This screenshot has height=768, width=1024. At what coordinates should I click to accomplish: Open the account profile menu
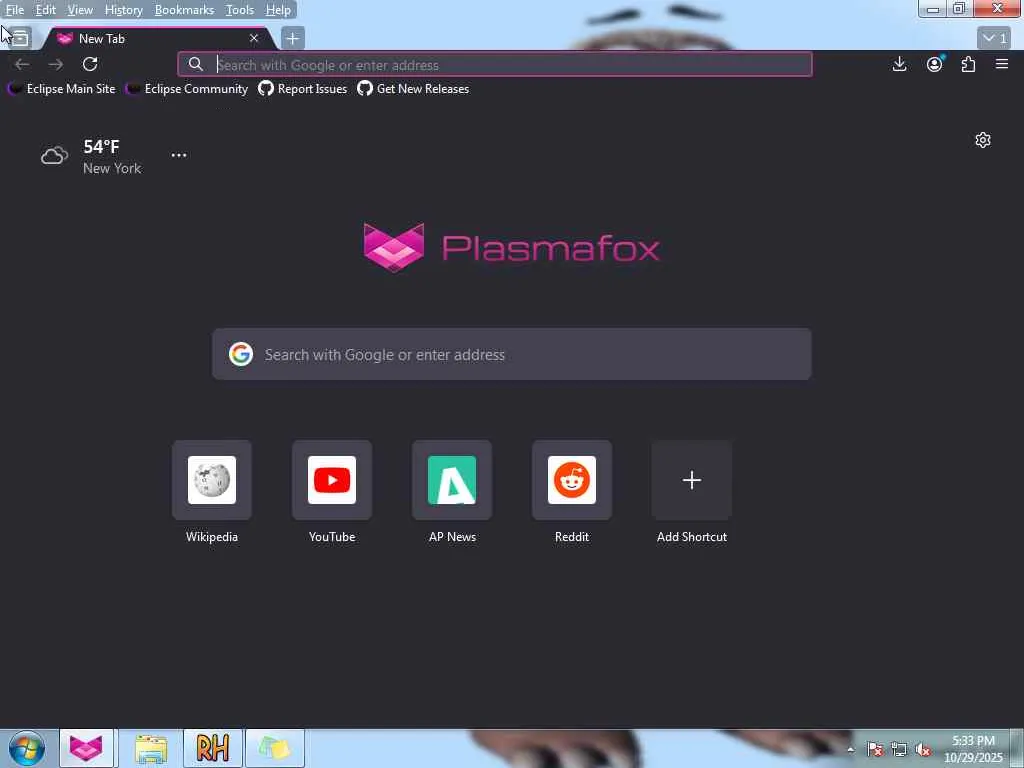pyautogui.click(x=935, y=64)
